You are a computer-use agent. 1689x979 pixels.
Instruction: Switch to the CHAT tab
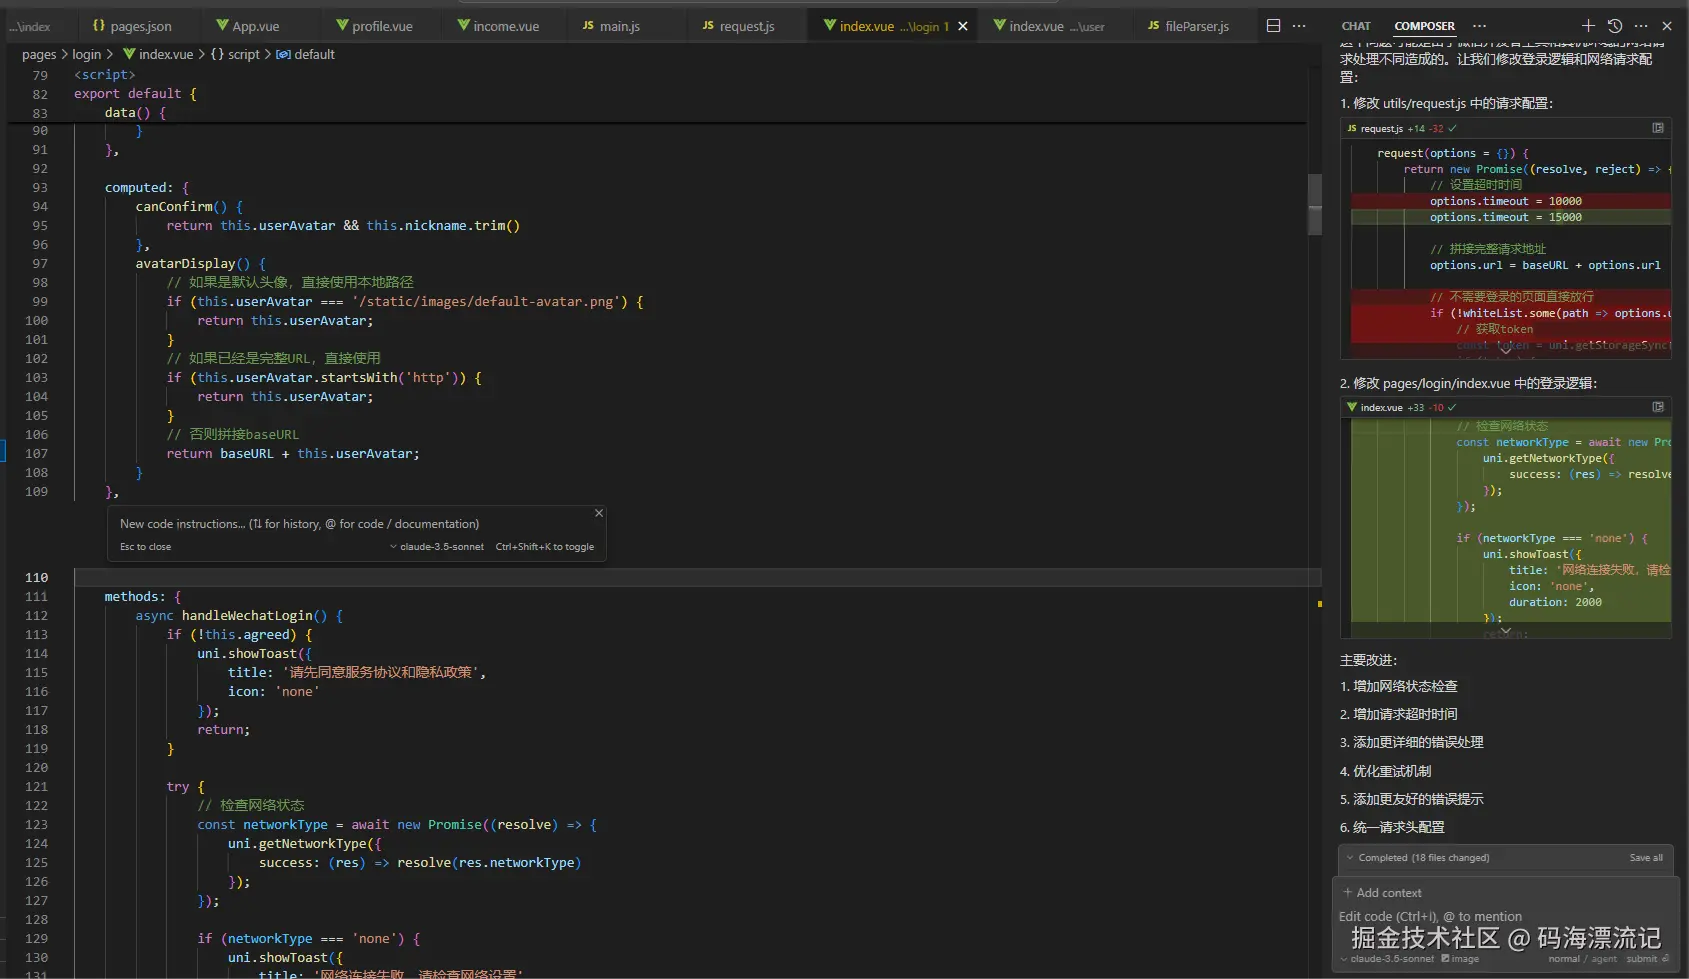click(1356, 26)
